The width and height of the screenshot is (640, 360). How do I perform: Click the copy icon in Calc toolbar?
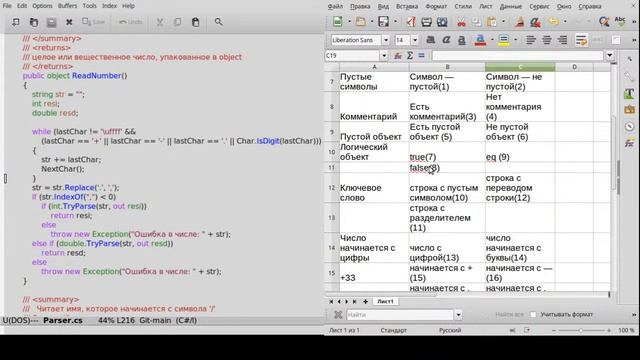click(x=476, y=22)
